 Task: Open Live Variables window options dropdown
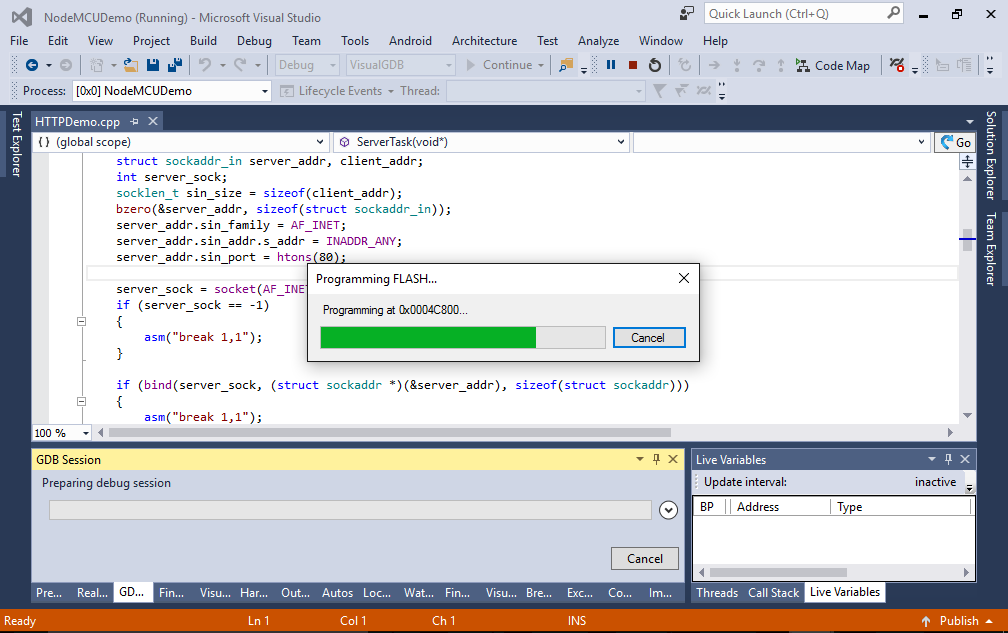click(932, 459)
